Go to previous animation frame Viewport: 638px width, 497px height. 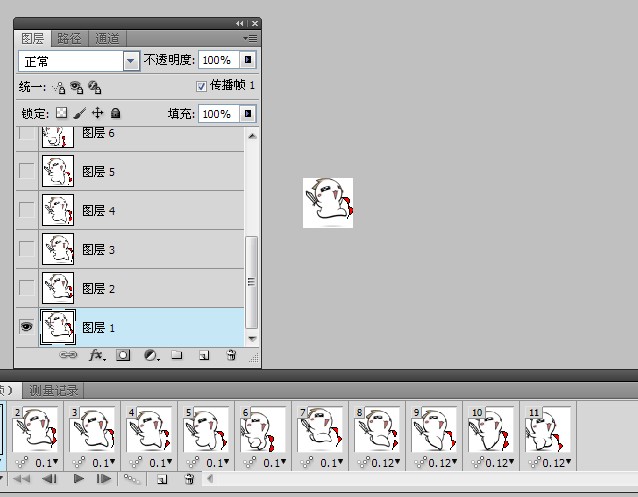coord(50,479)
